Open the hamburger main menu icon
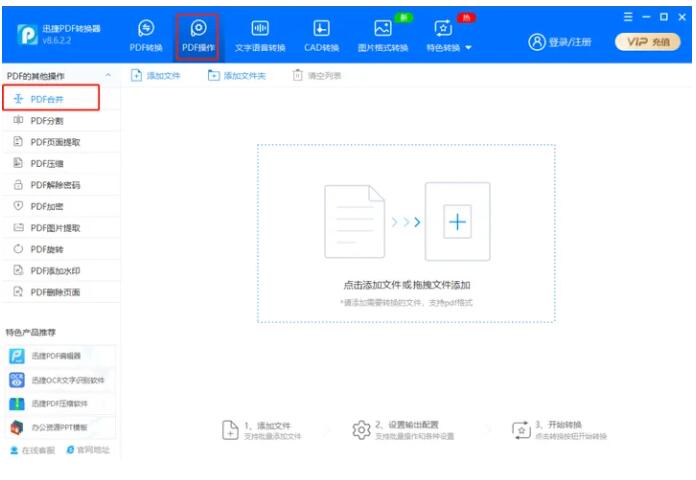This screenshot has width=696, height=480. (627, 17)
